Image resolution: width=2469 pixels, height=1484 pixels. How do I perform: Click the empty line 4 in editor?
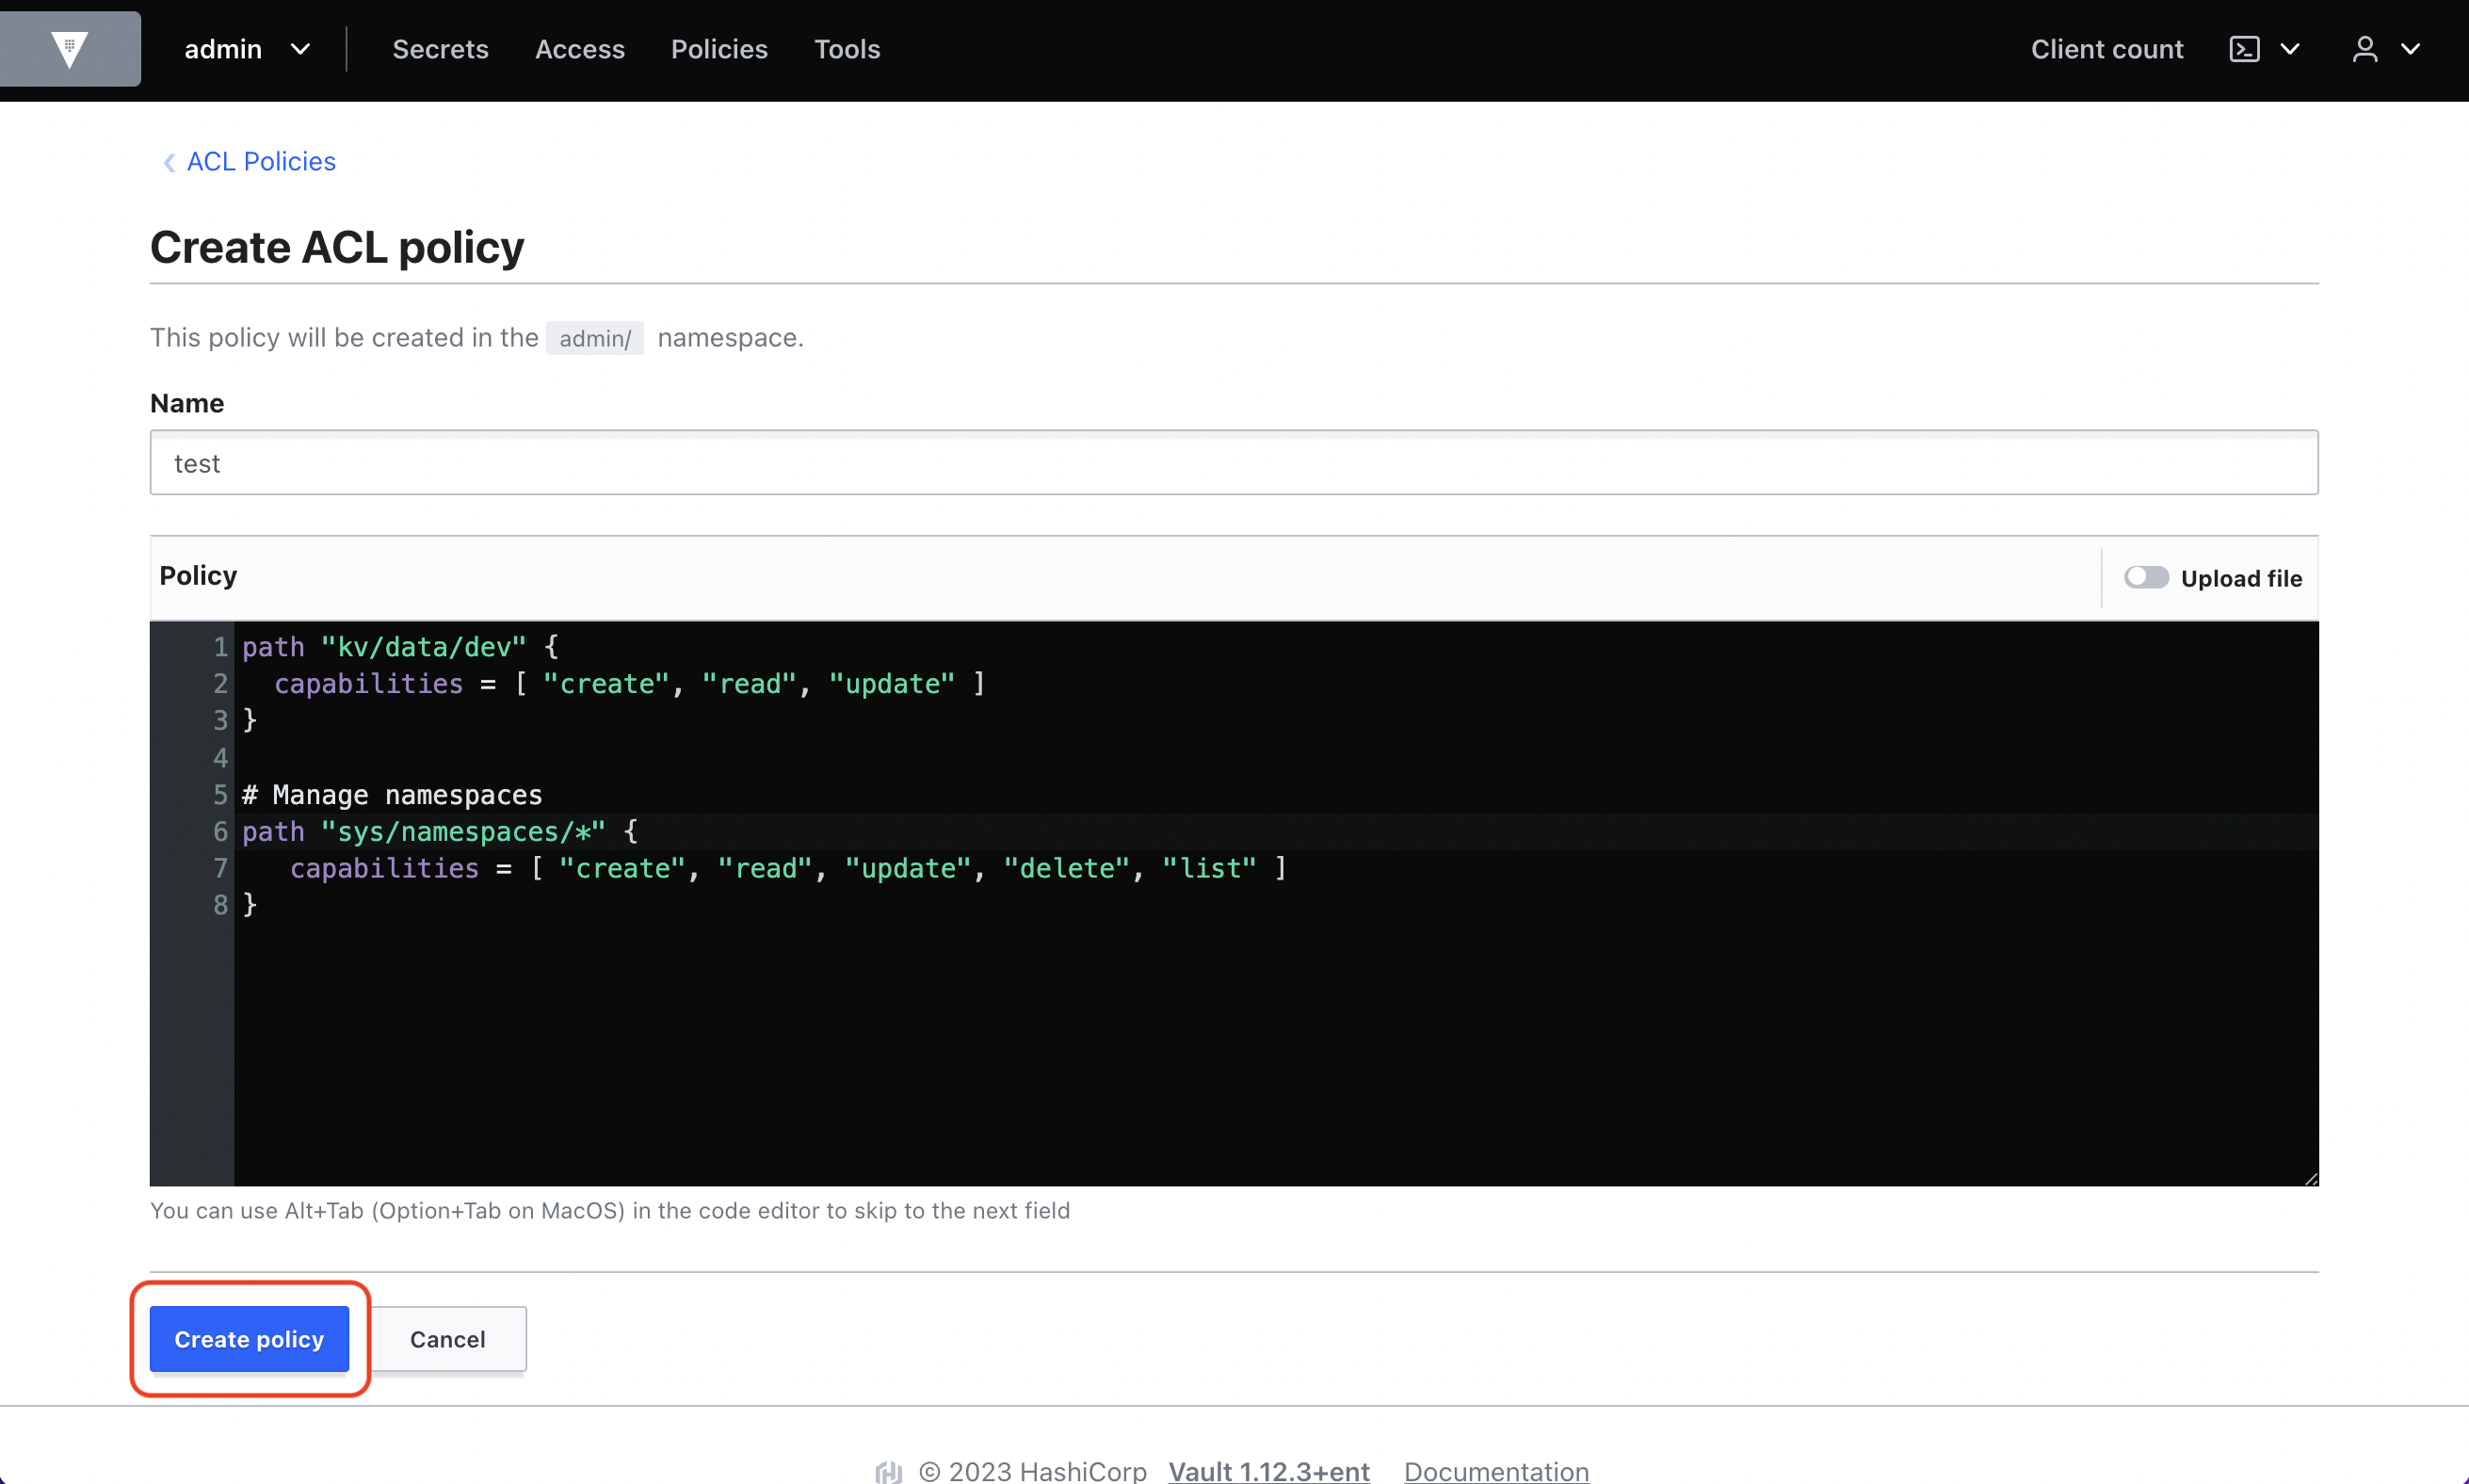1276,758
